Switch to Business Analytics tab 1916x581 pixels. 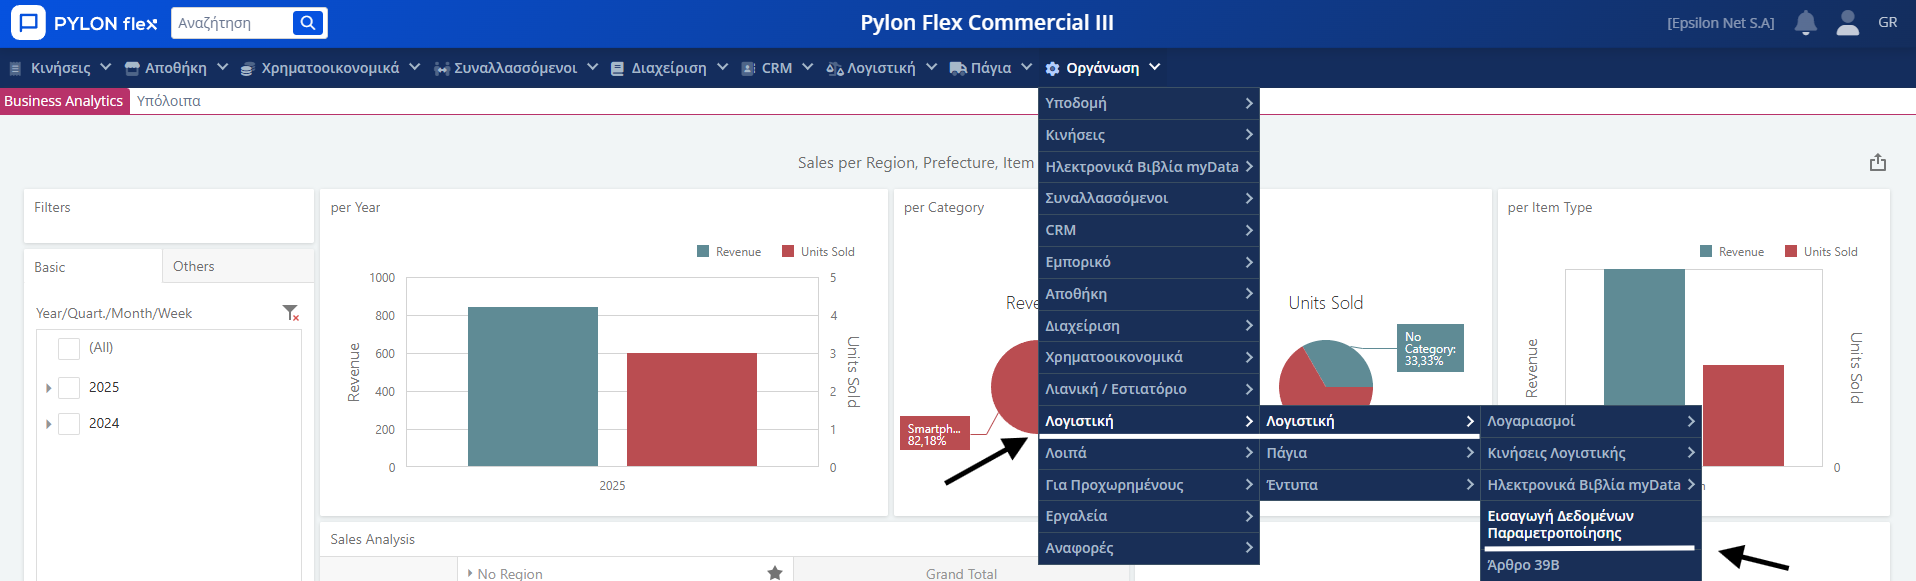(x=64, y=101)
